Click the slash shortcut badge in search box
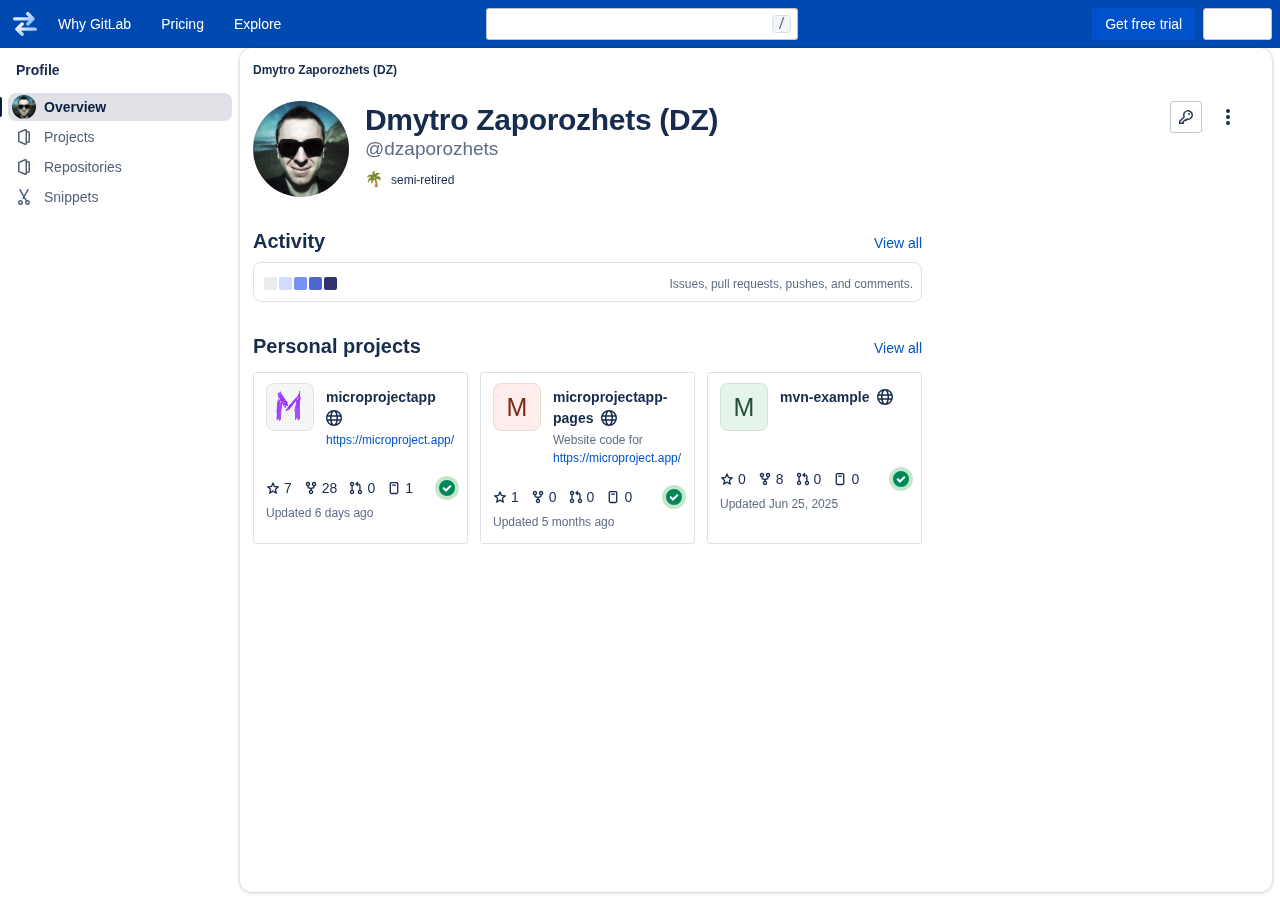 [781, 24]
